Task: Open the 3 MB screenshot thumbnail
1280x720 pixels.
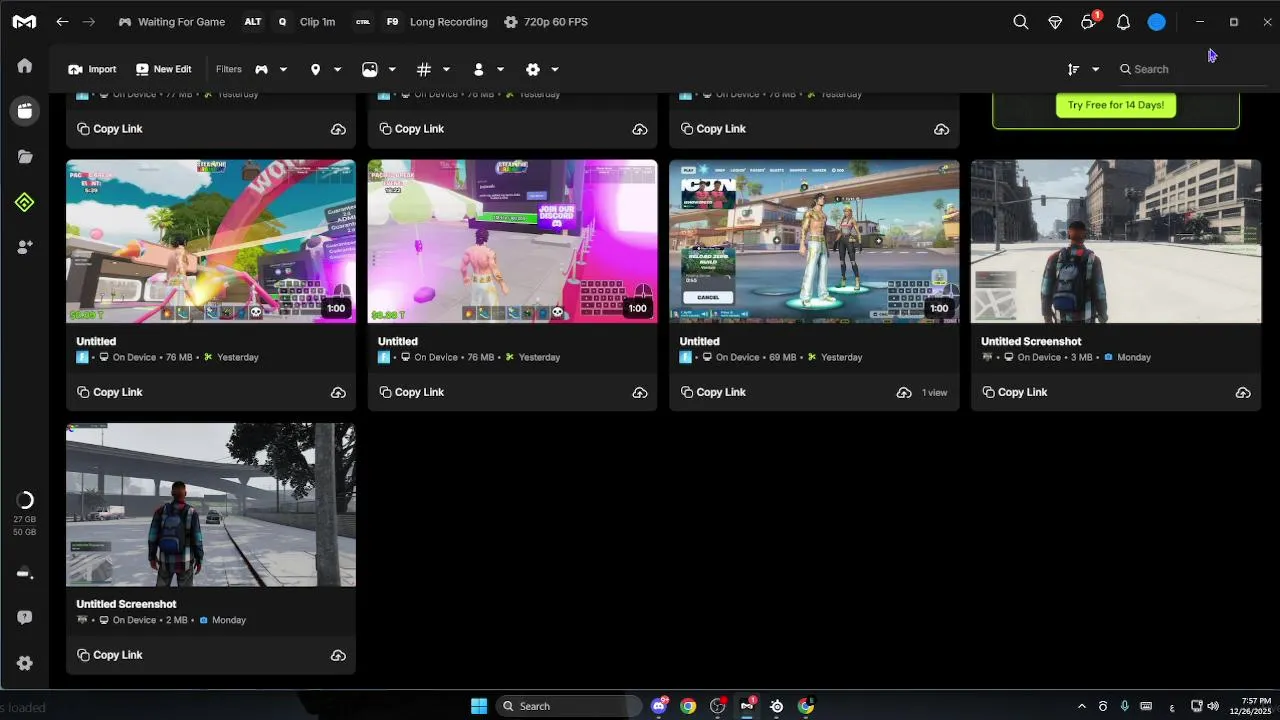Action: [1116, 241]
